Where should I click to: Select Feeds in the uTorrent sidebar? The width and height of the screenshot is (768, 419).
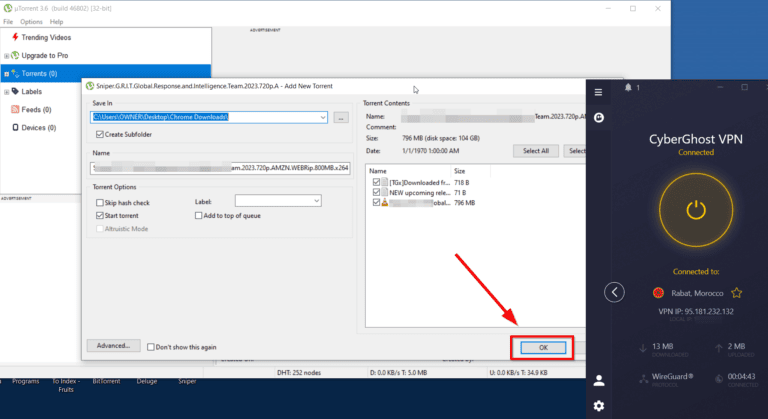(35, 109)
